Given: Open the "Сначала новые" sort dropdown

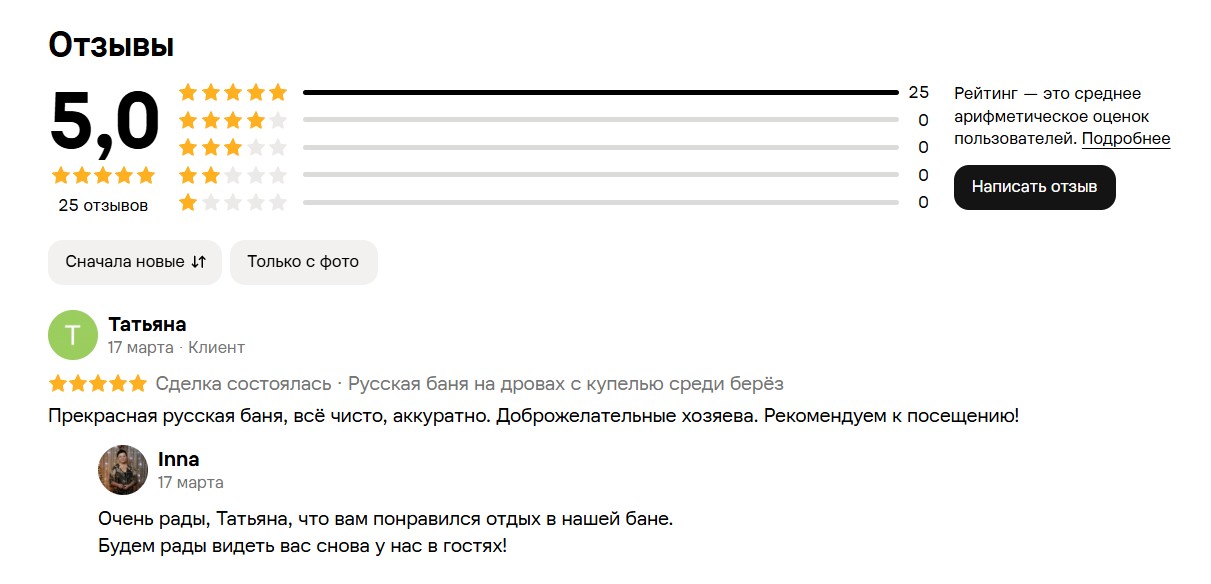Looking at the screenshot, I should (x=135, y=262).
